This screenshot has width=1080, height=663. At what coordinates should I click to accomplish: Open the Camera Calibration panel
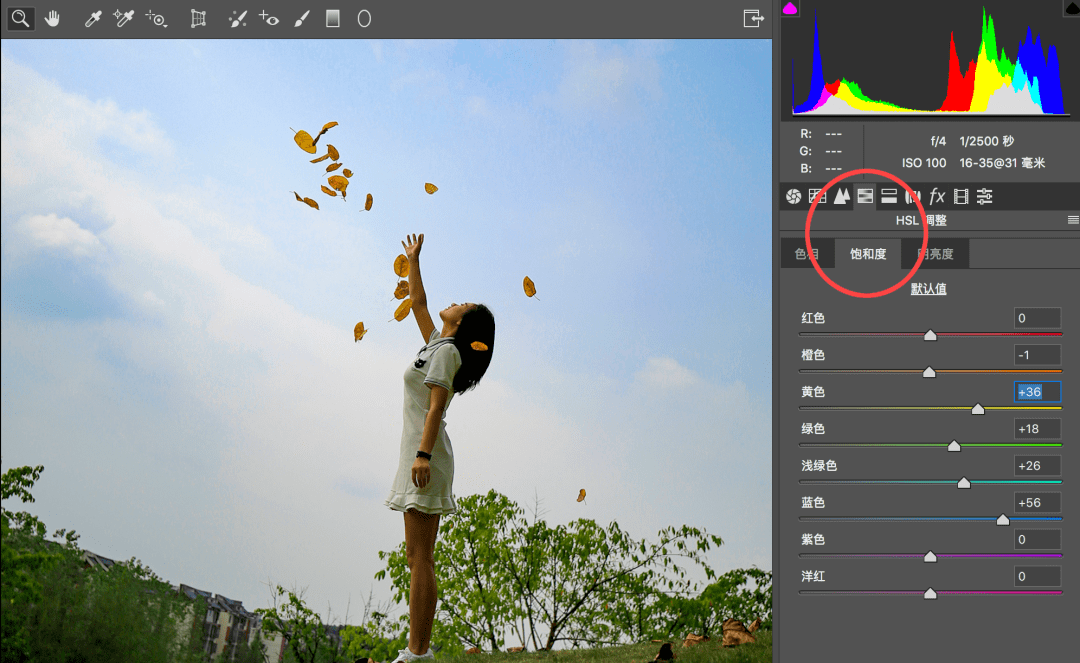pyautogui.click(x=961, y=197)
